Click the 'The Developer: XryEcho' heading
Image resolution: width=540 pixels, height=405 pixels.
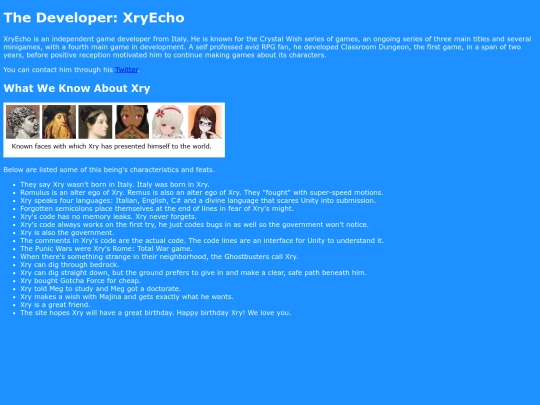coord(94,18)
